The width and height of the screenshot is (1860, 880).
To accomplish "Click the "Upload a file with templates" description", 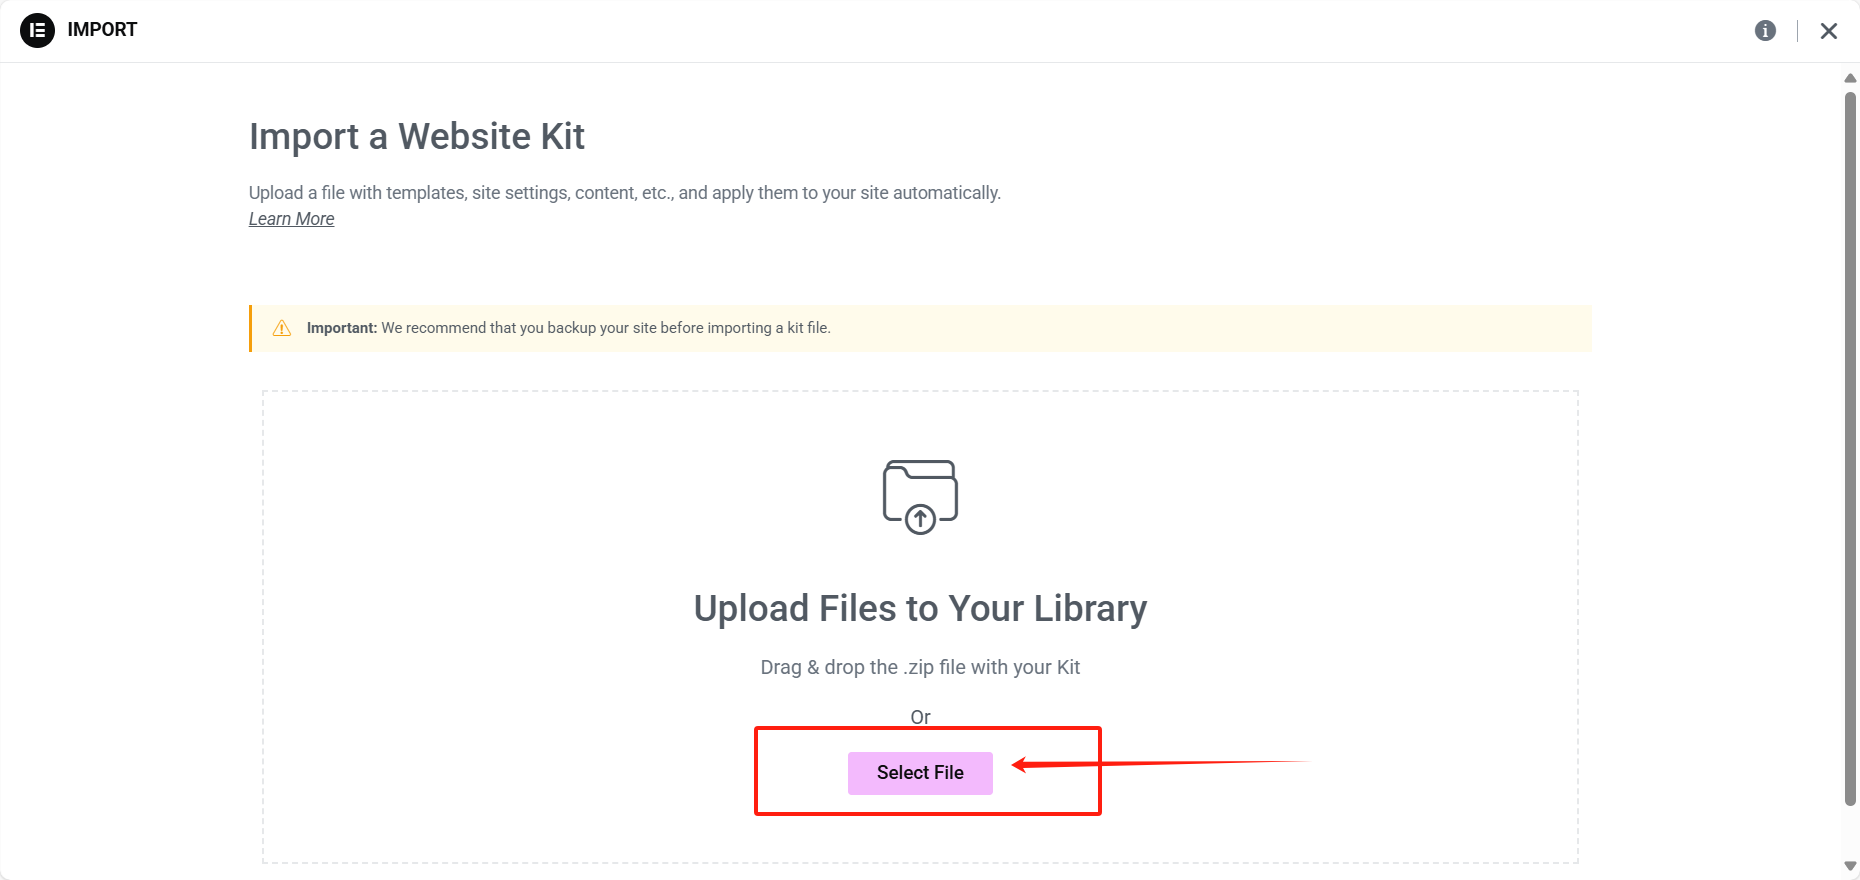I will (624, 193).
